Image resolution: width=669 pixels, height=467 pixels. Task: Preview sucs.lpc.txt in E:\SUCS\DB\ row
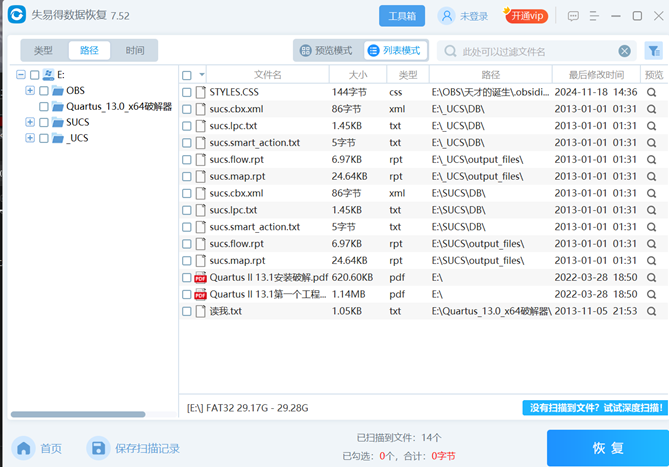click(651, 210)
